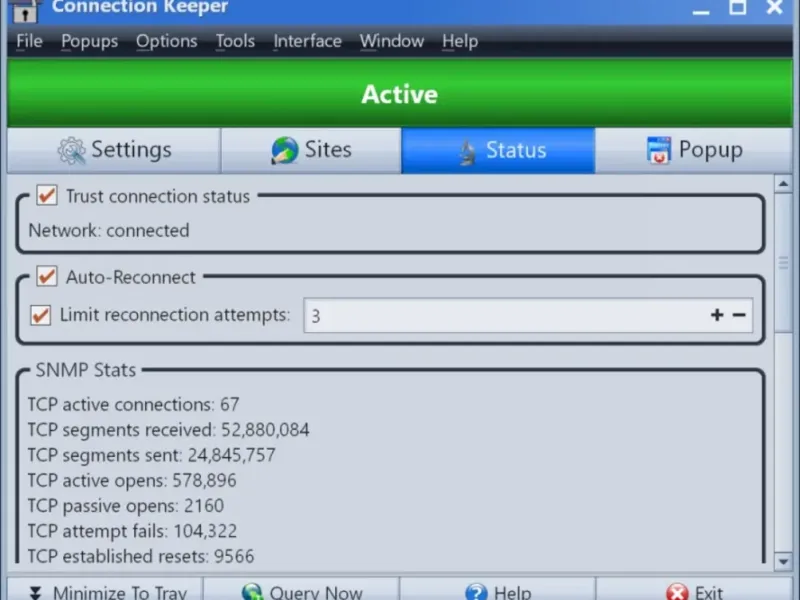This screenshot has width=800, height=600.
Task: Click the popup window icon on Popup tab
Action: 659,150
